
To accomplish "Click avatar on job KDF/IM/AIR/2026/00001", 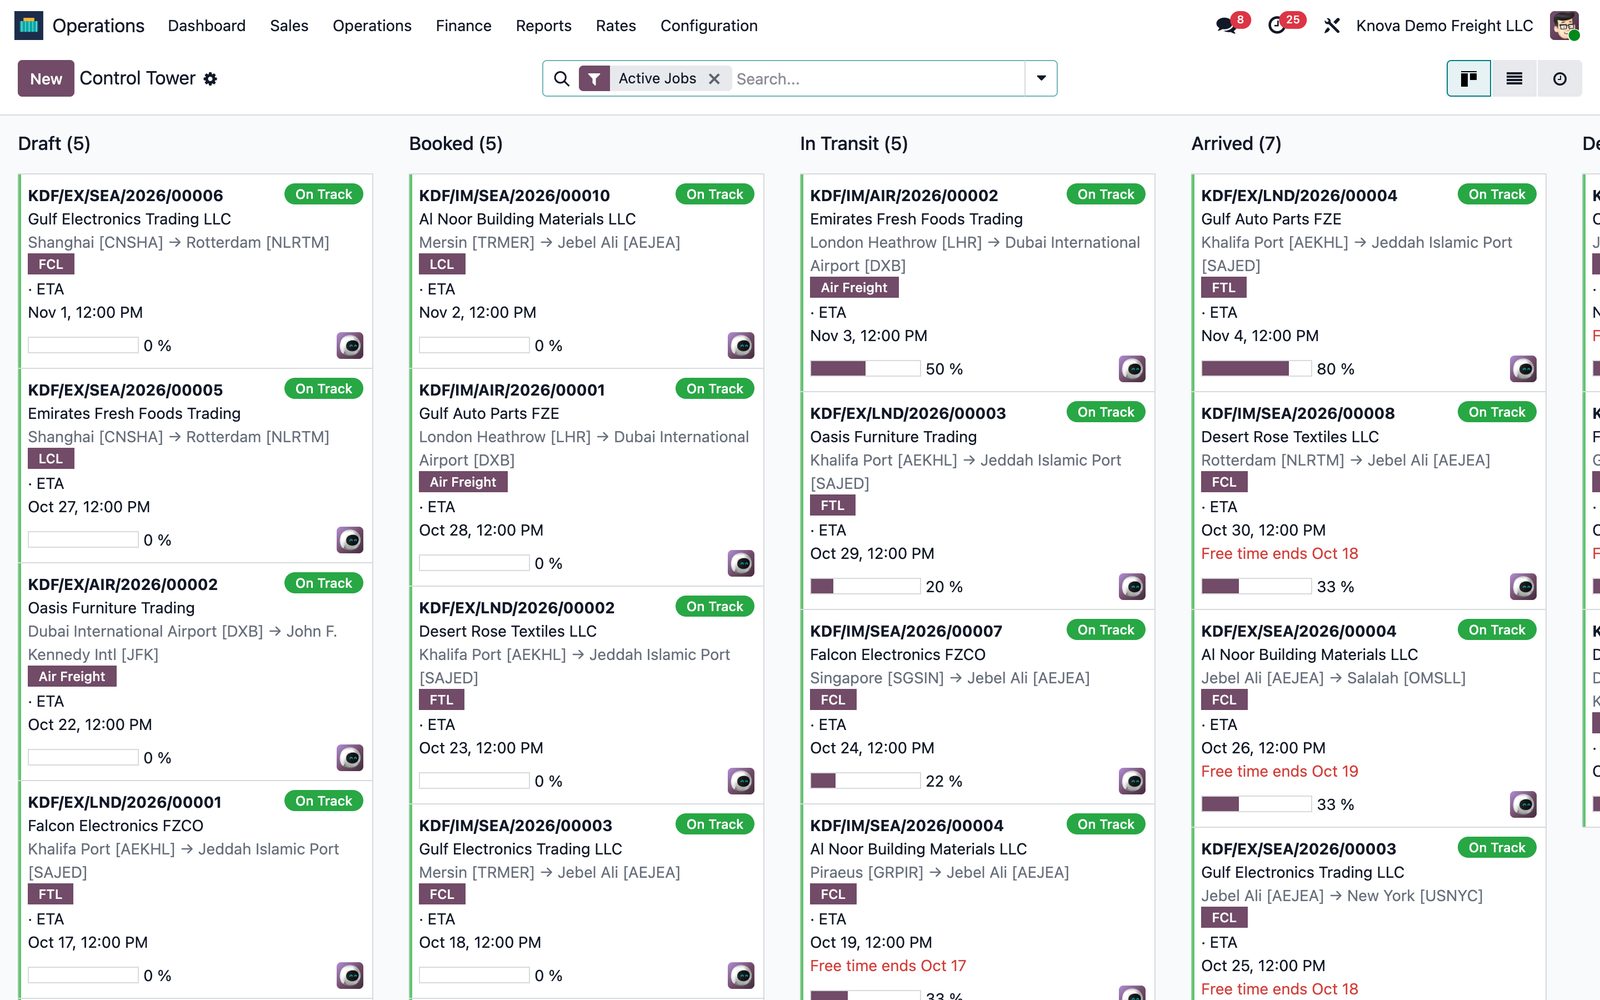I will point(741,564).
